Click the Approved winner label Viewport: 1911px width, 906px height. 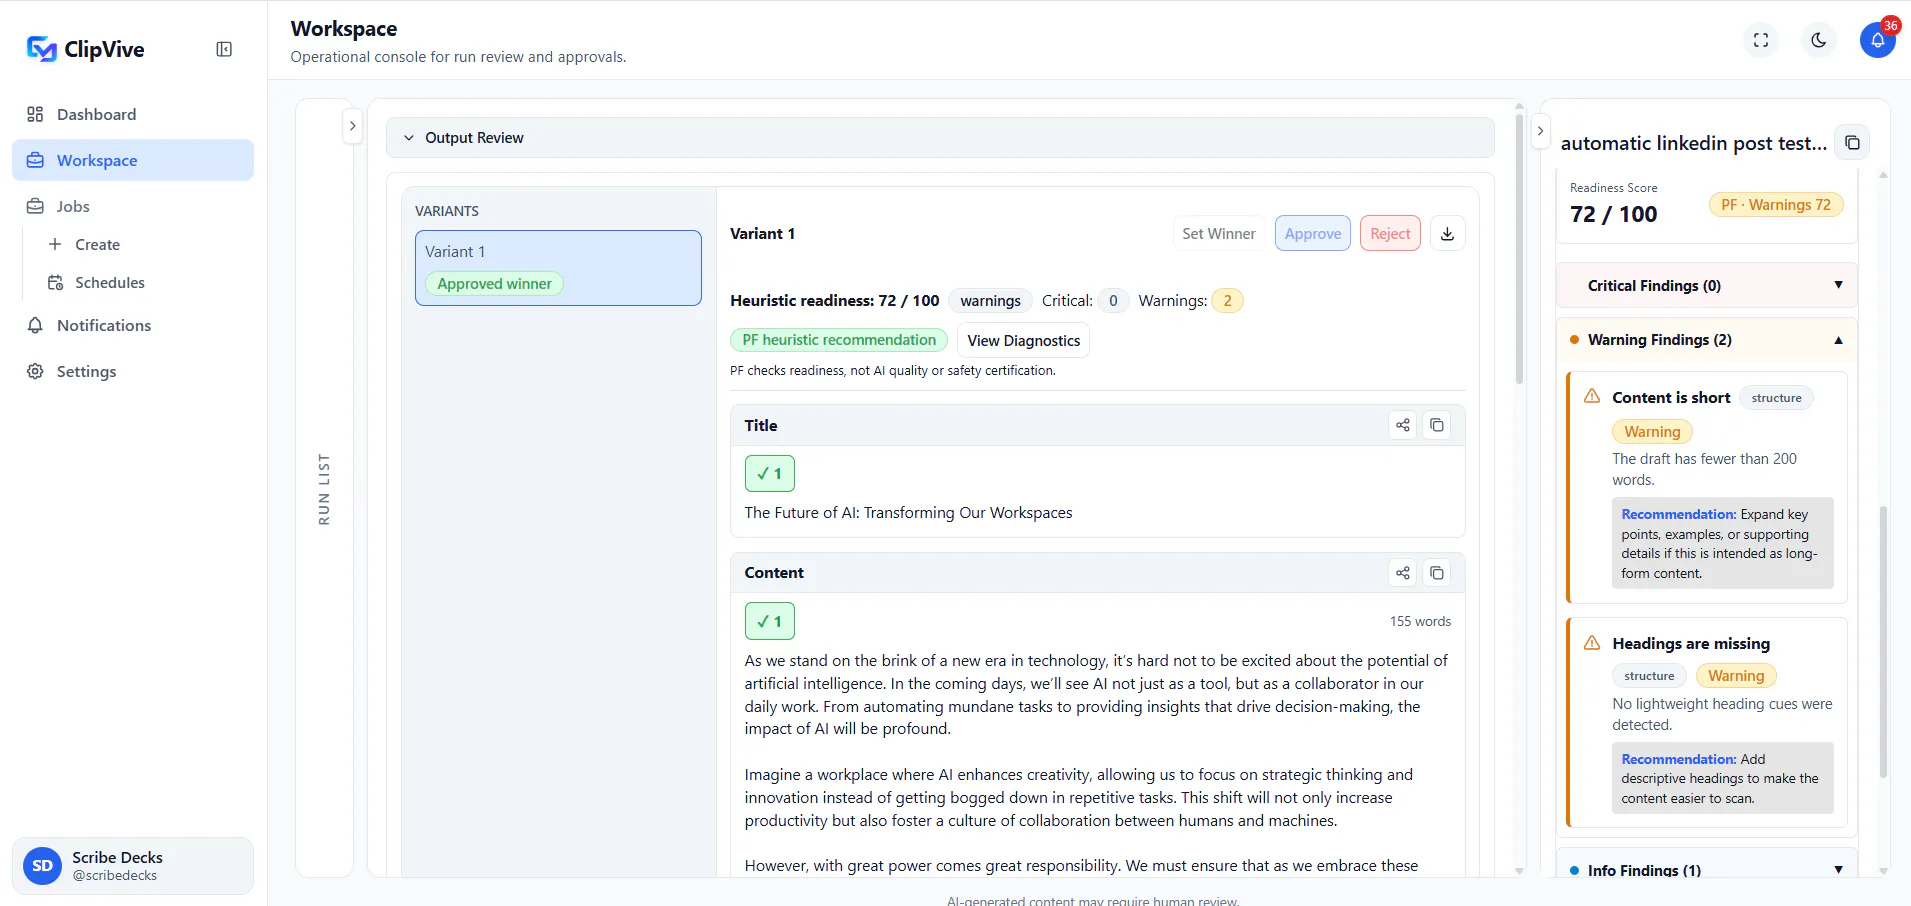(494, 284)
